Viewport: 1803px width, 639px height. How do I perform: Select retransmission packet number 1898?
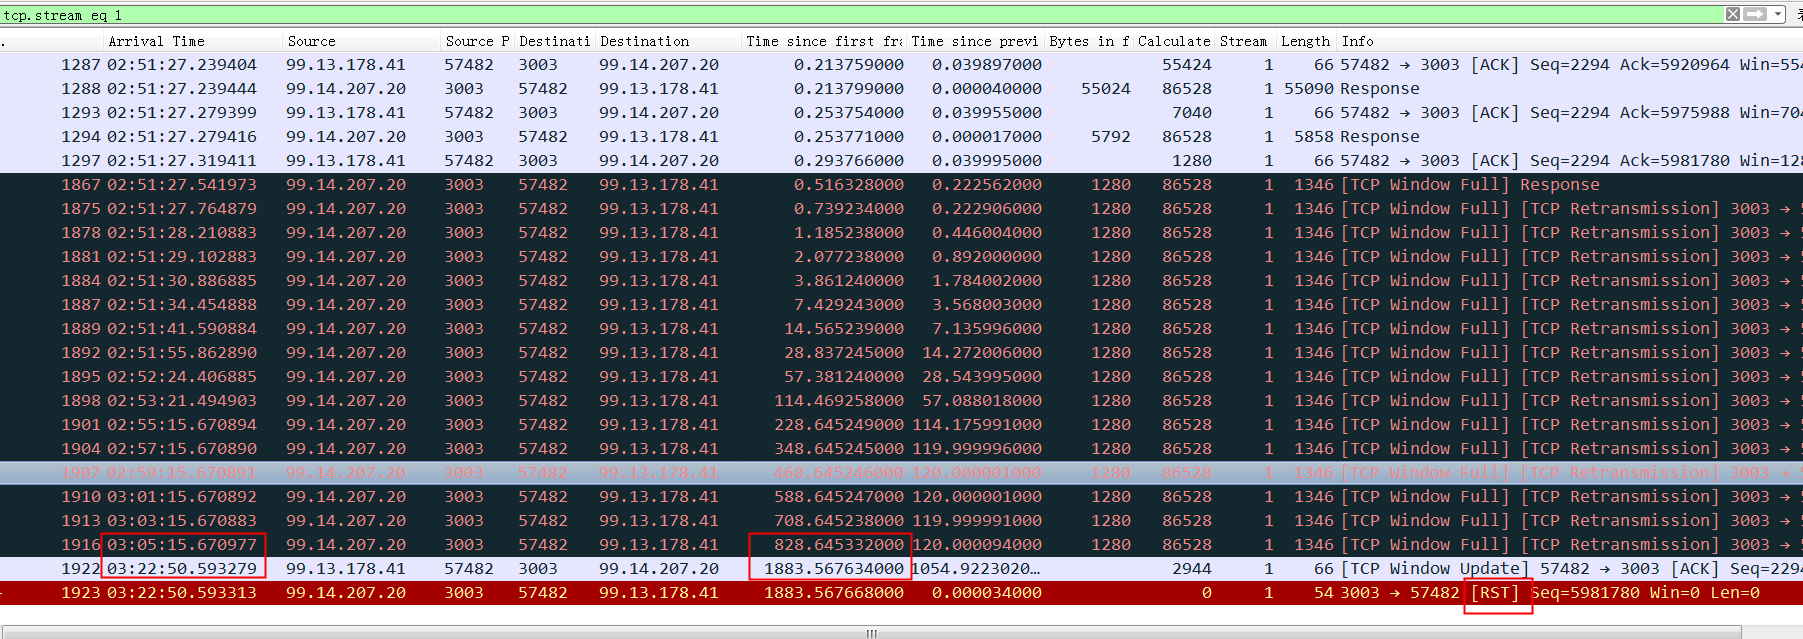[x=901, y=401]
